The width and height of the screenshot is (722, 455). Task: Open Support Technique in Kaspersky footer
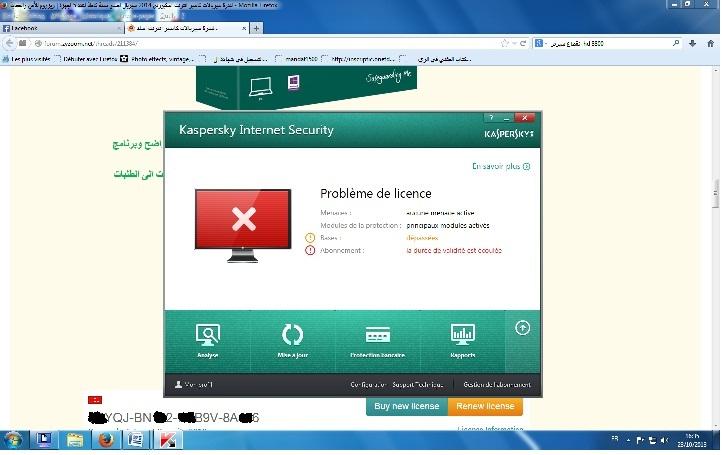pos(418,384)
